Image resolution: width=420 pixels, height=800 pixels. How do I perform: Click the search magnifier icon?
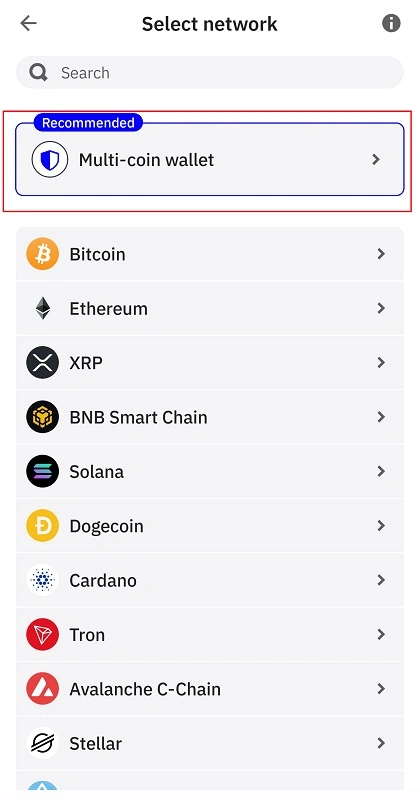[x=38, y=72]
